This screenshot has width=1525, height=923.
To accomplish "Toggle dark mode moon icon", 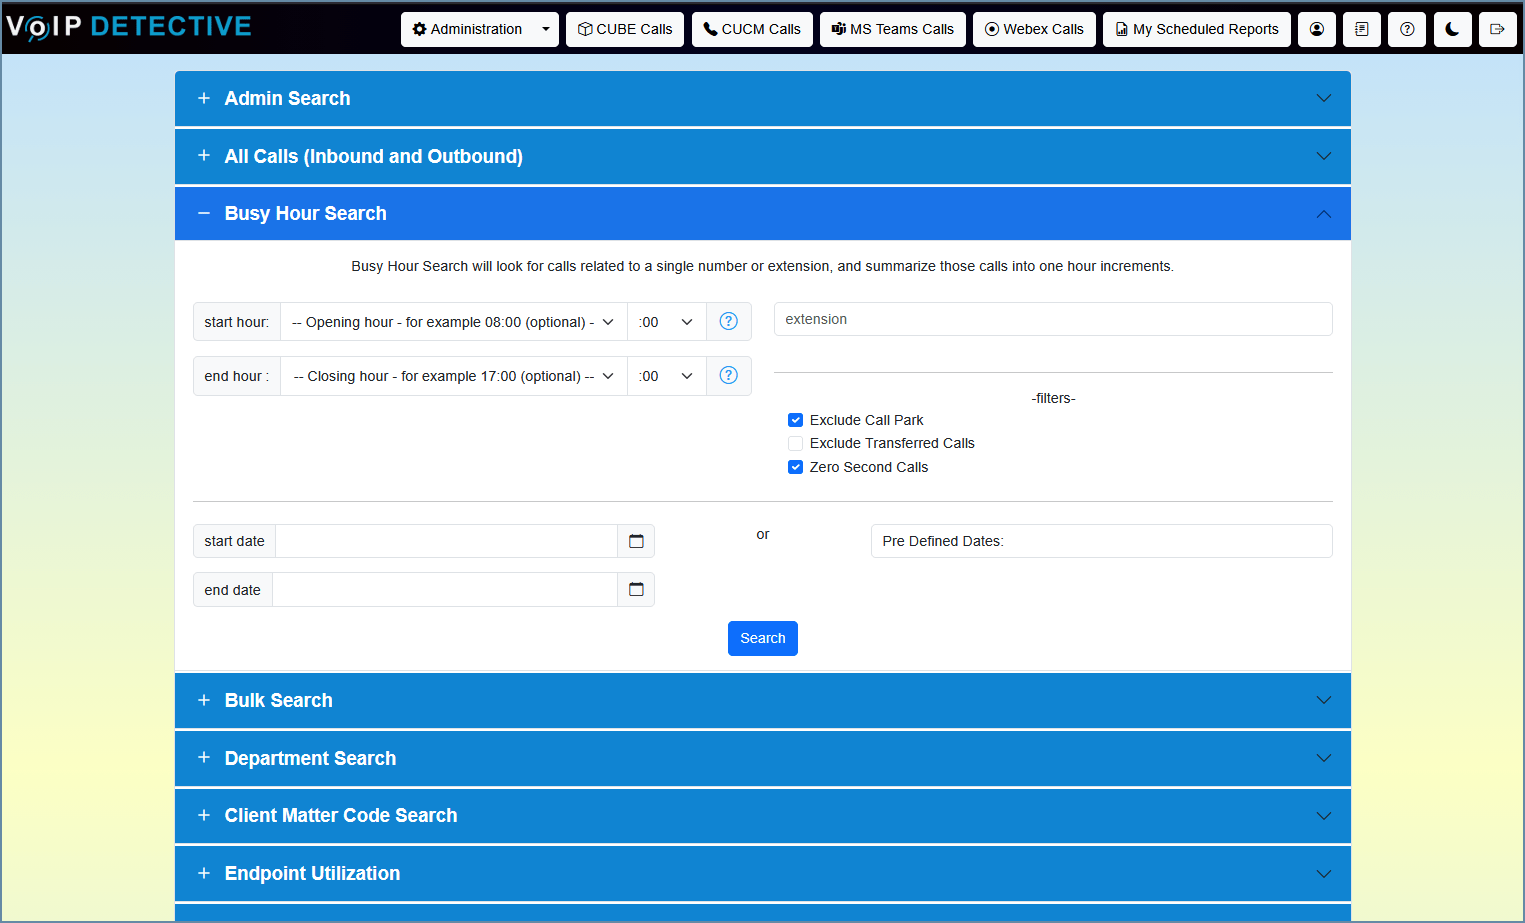I will 1452,29.
